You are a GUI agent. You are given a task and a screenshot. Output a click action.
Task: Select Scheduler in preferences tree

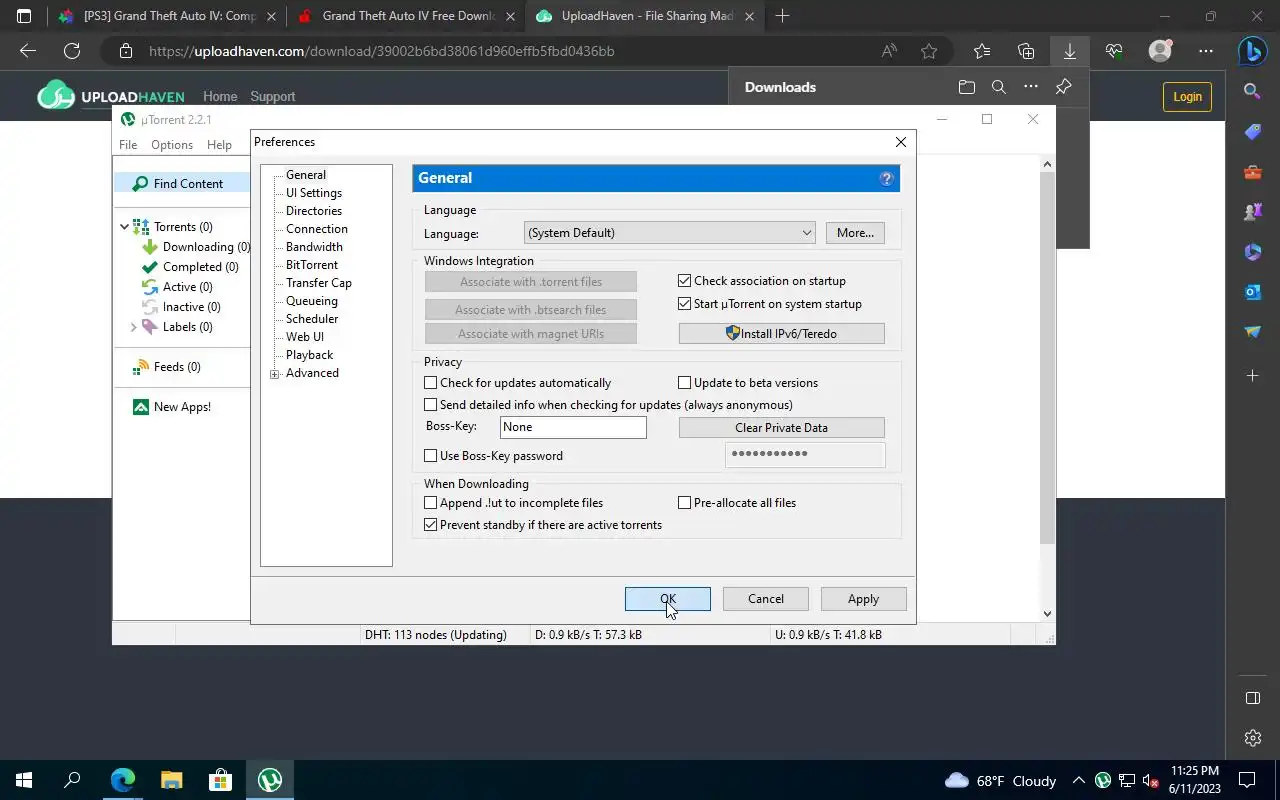[312, 319]
